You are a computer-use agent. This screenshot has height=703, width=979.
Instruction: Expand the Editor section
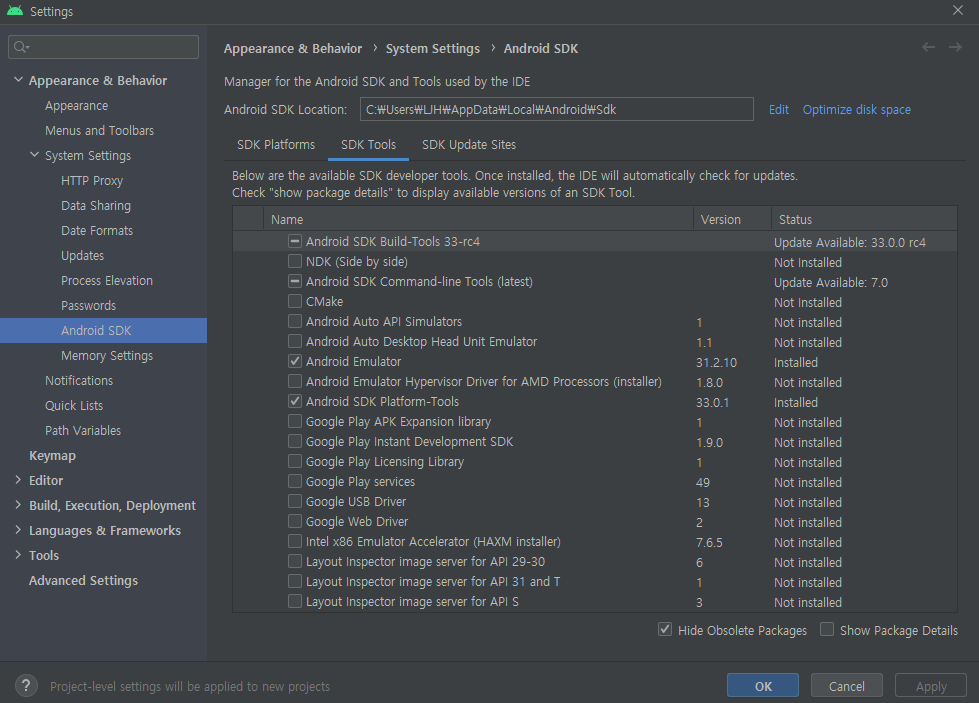pos(18,479)
